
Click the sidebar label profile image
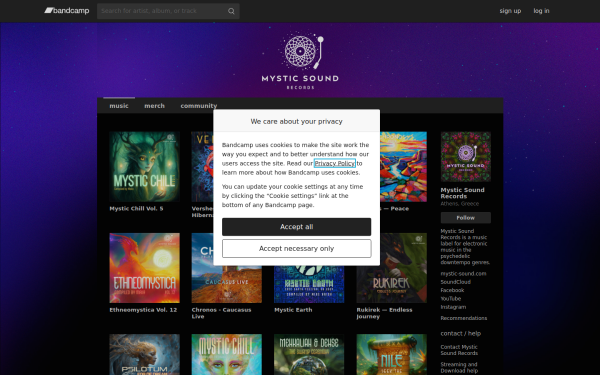pos(466,157)
